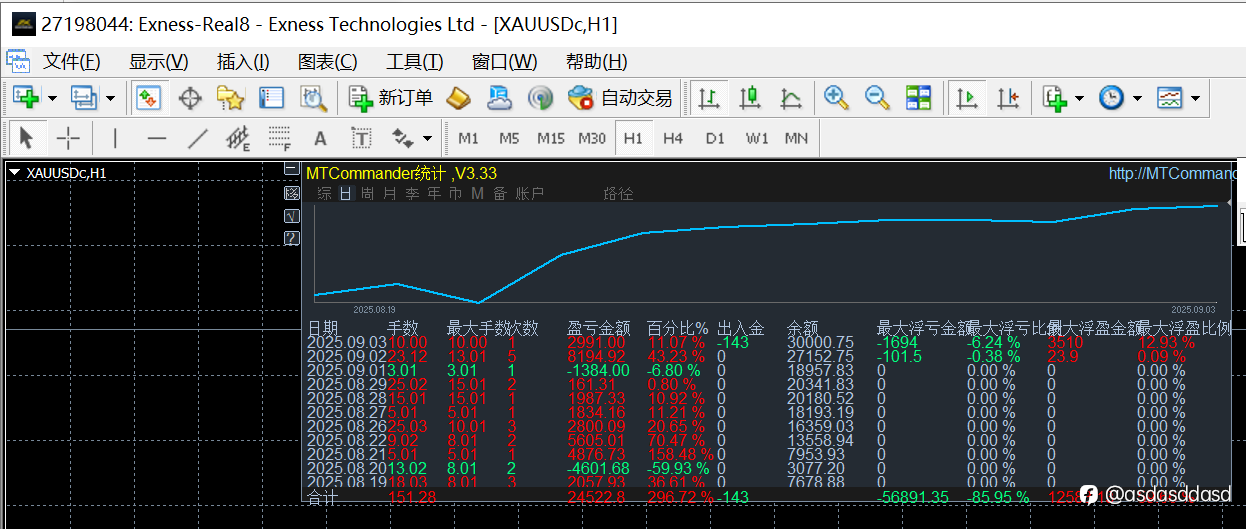Open the 文件(F) menu
Screen dimensions: 1246x529
click(x=72, y=61)
